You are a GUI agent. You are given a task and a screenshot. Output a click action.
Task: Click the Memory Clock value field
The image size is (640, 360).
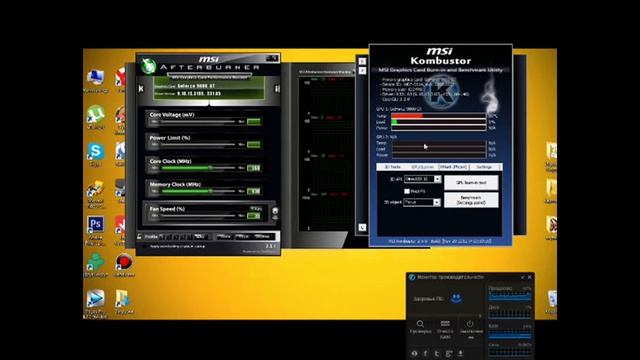254,191
